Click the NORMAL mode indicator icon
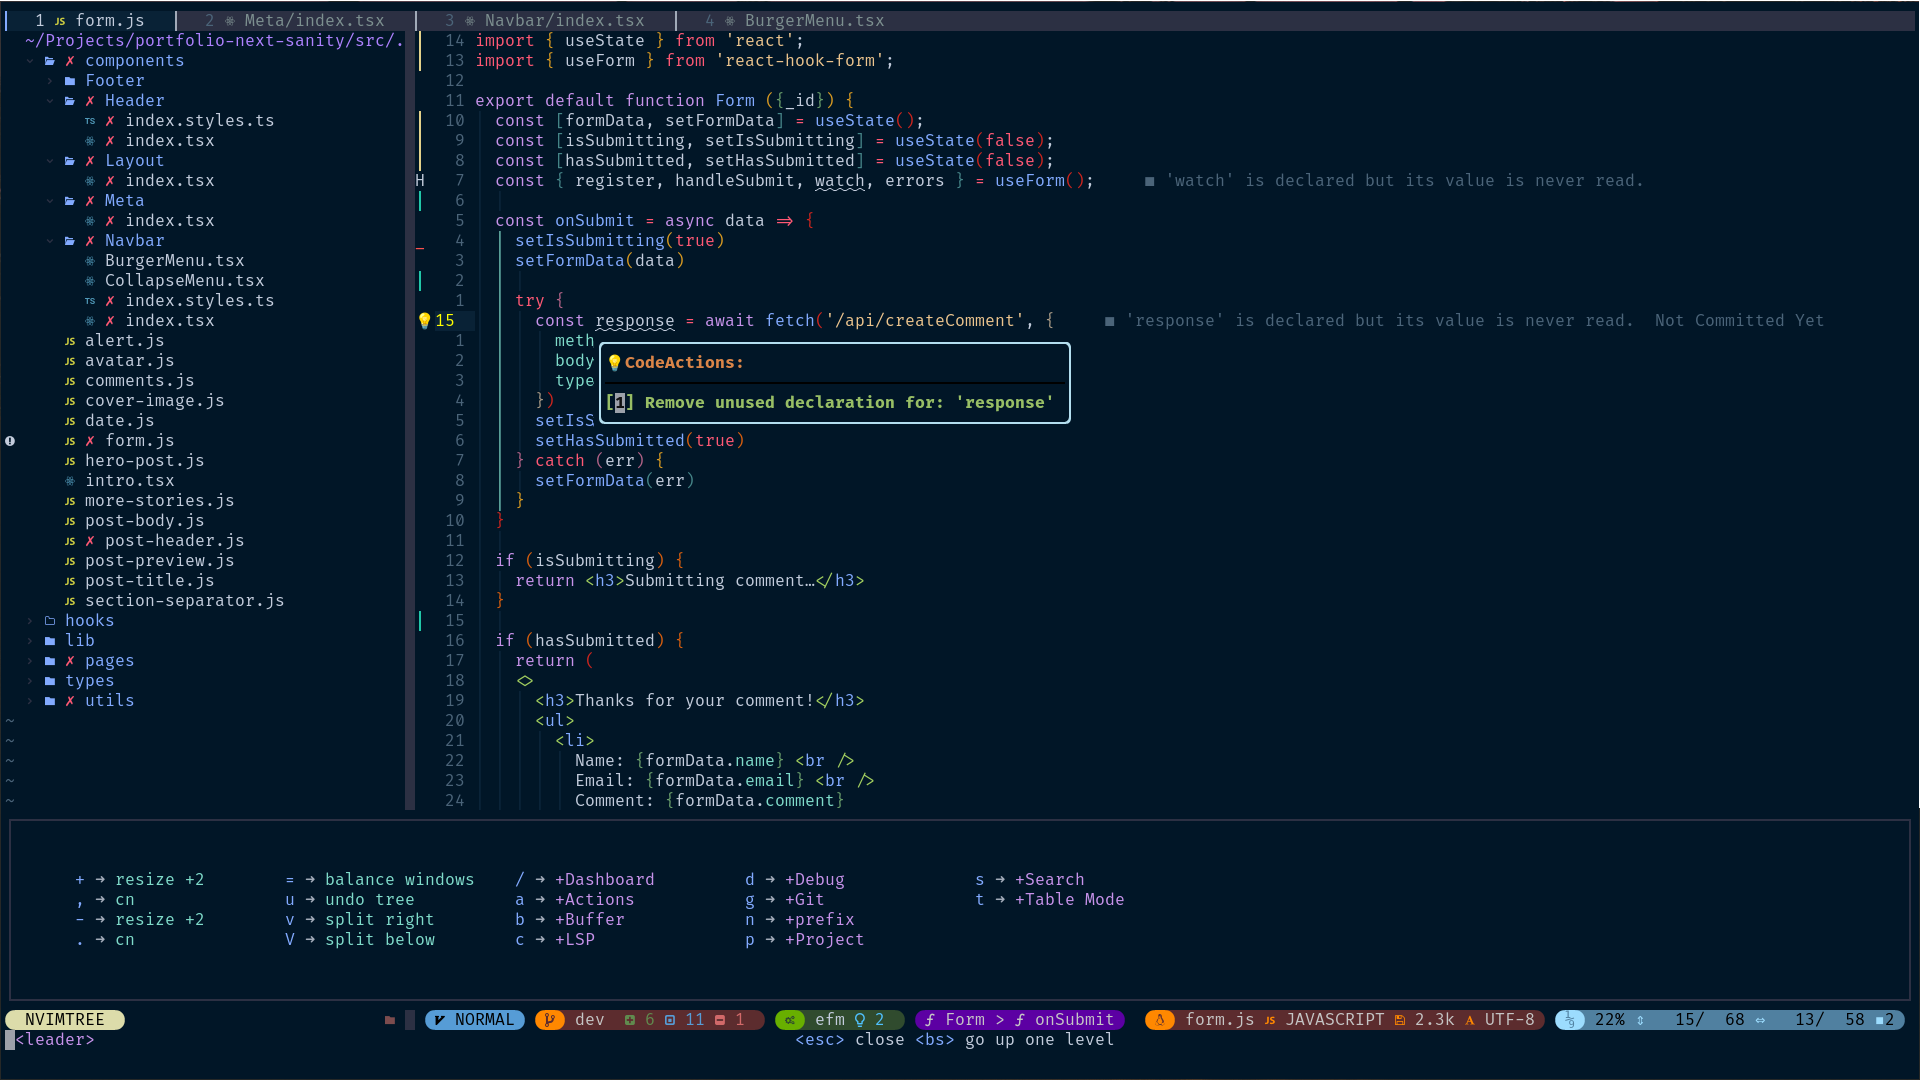 (440, 1020)
